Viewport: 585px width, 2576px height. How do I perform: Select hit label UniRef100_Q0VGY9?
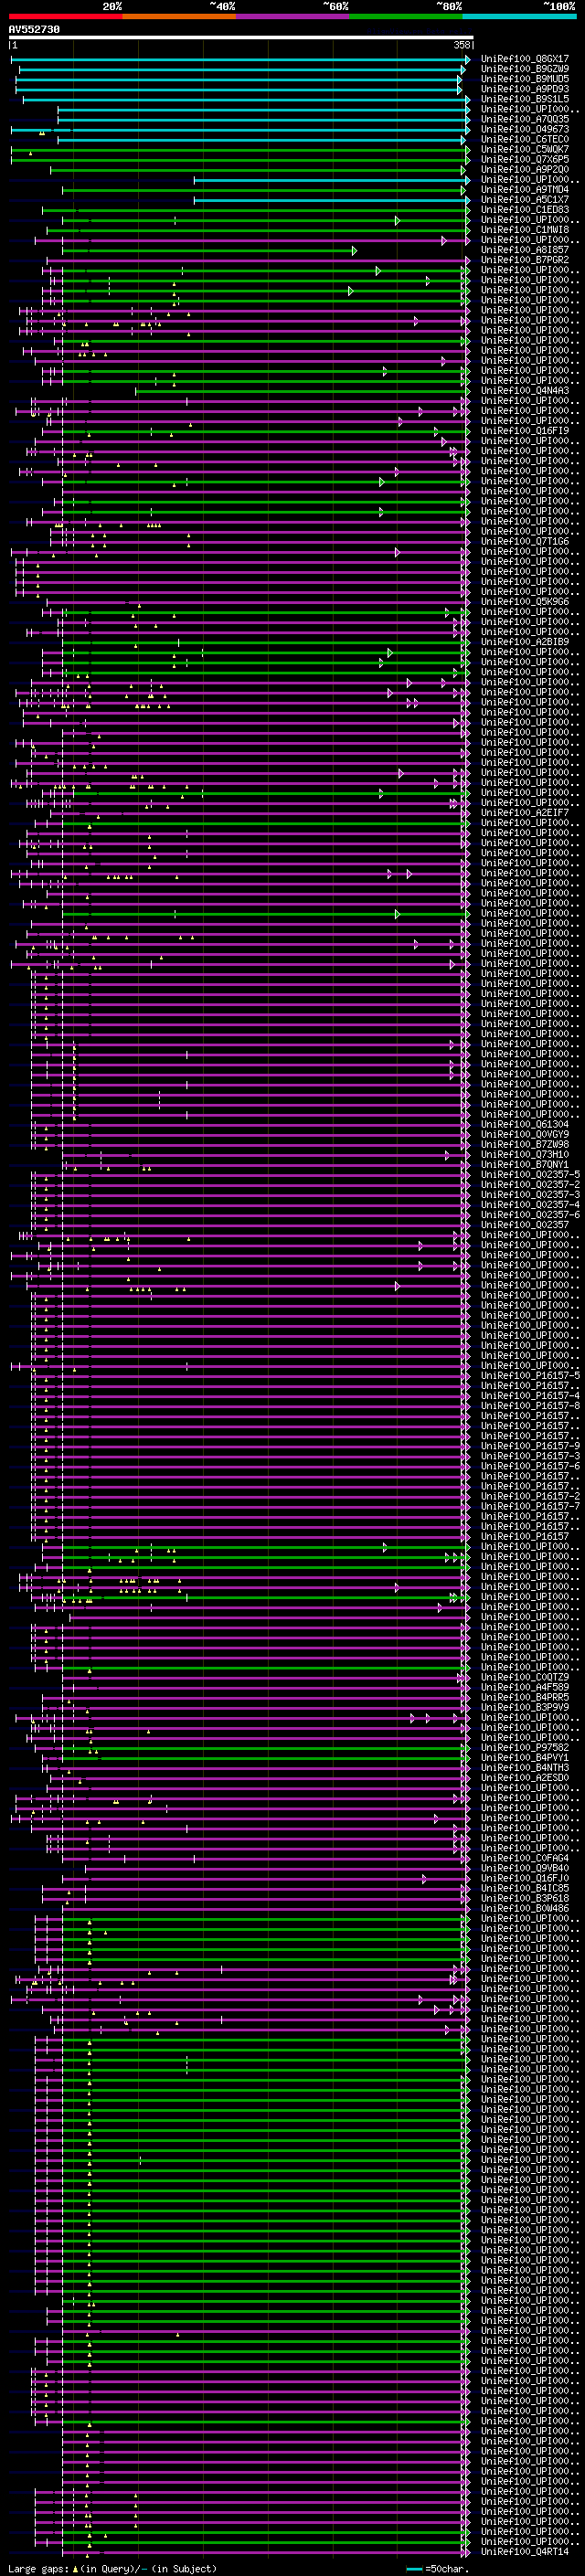click(x=525, y=1134)
